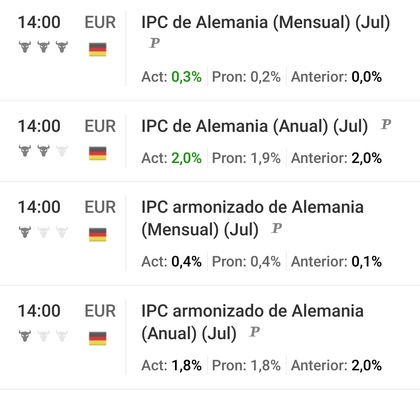The image size is (420, 396).
Task: Open IPC armonizado de Alemania (Mensual) event
Action: point(252,218)
